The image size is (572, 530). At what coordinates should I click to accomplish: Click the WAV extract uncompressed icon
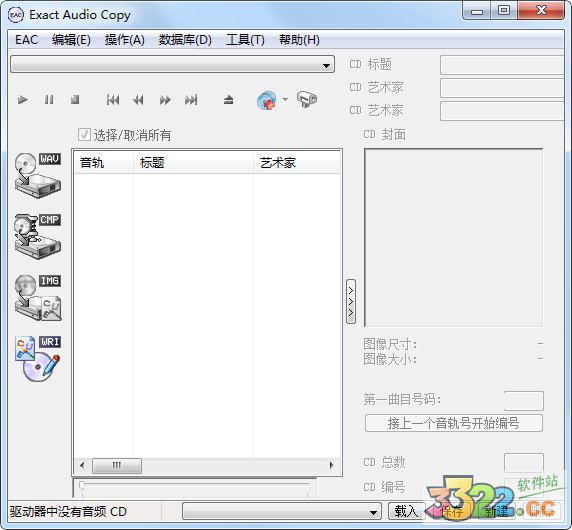point(38,175)
